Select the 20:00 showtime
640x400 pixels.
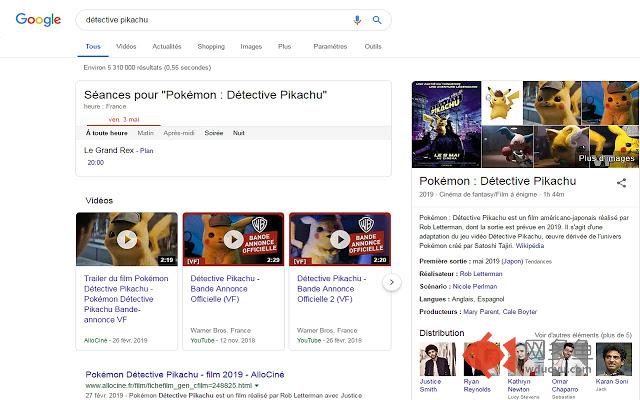(96, 162)
